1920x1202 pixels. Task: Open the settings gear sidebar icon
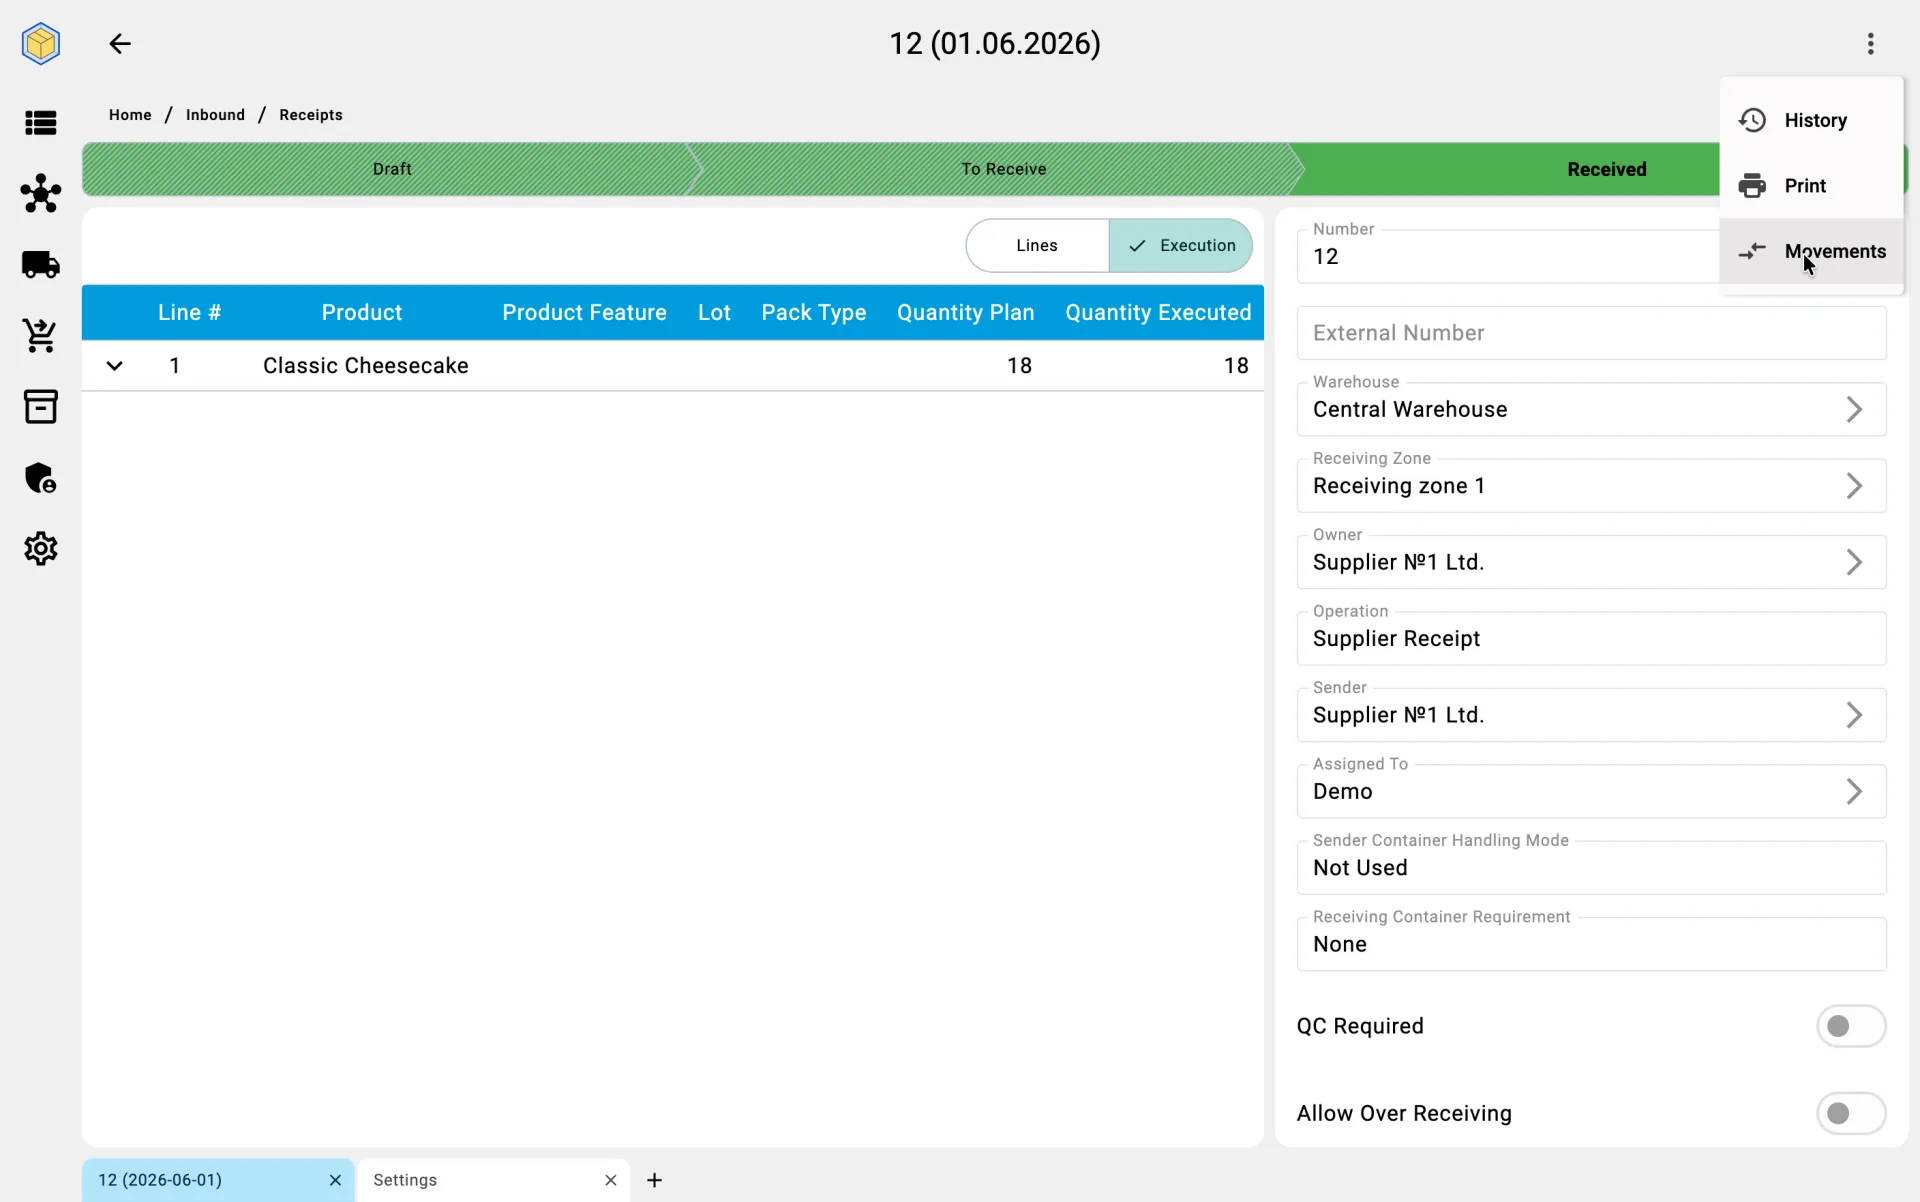41,549
